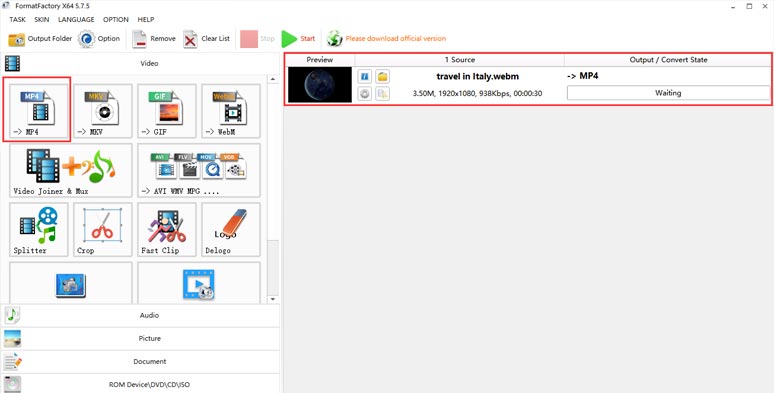The height and width of the screenshot is (393, 774).
Task: Open the HELP menu
Action: (146, 20)
